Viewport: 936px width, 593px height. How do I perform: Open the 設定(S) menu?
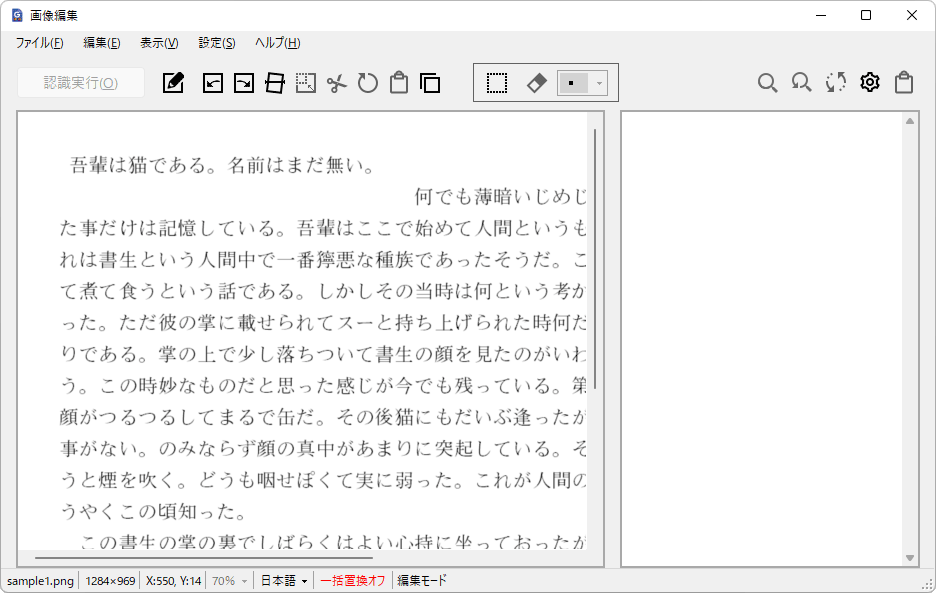click(217, 43)
